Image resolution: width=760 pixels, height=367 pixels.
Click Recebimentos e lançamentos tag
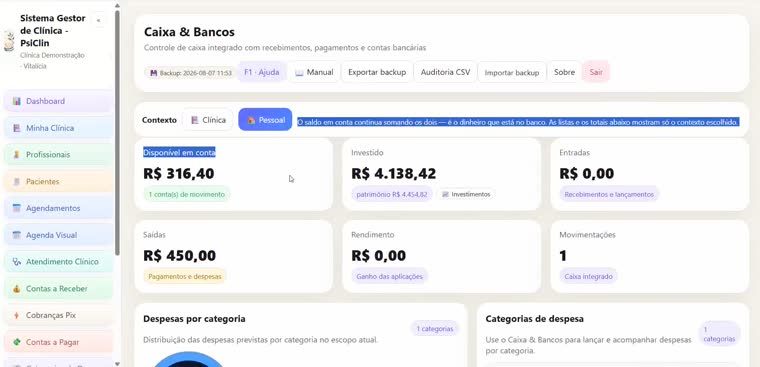609,194
